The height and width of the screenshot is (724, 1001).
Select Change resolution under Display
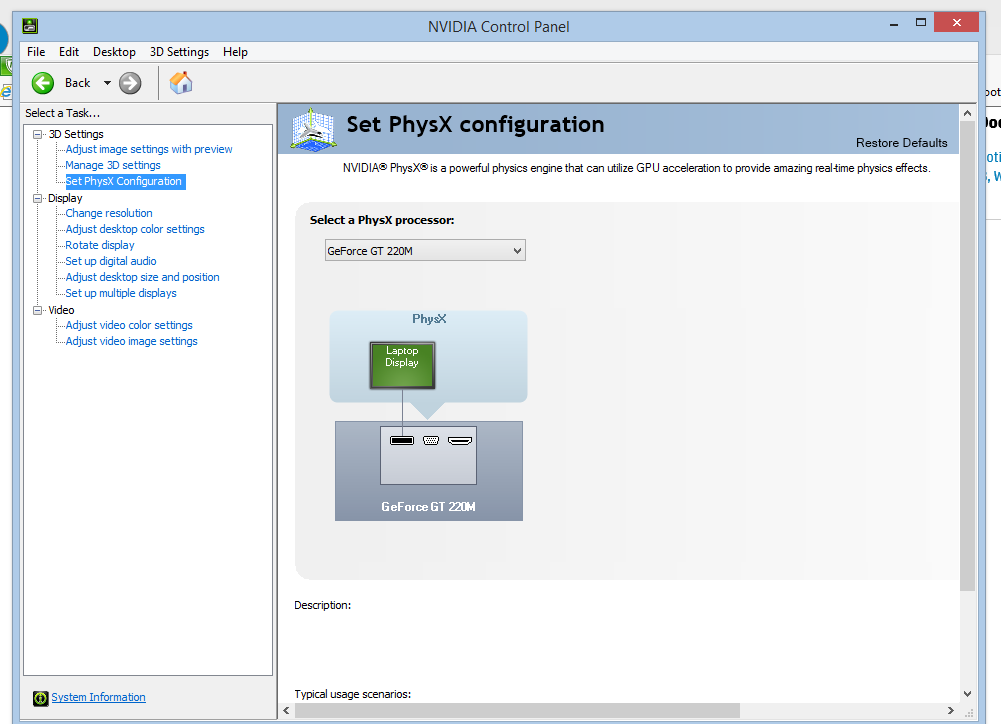[x=107, y=213]
